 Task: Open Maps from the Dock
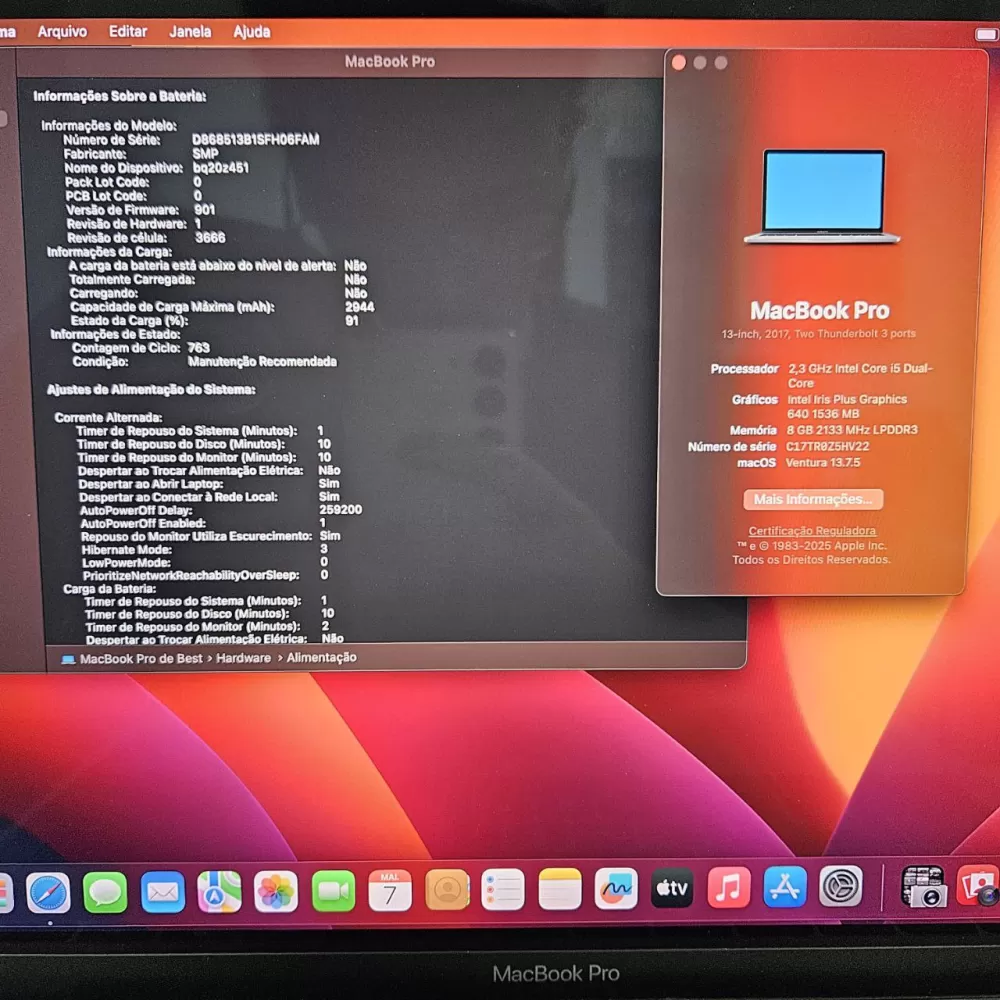coord(219,892)
